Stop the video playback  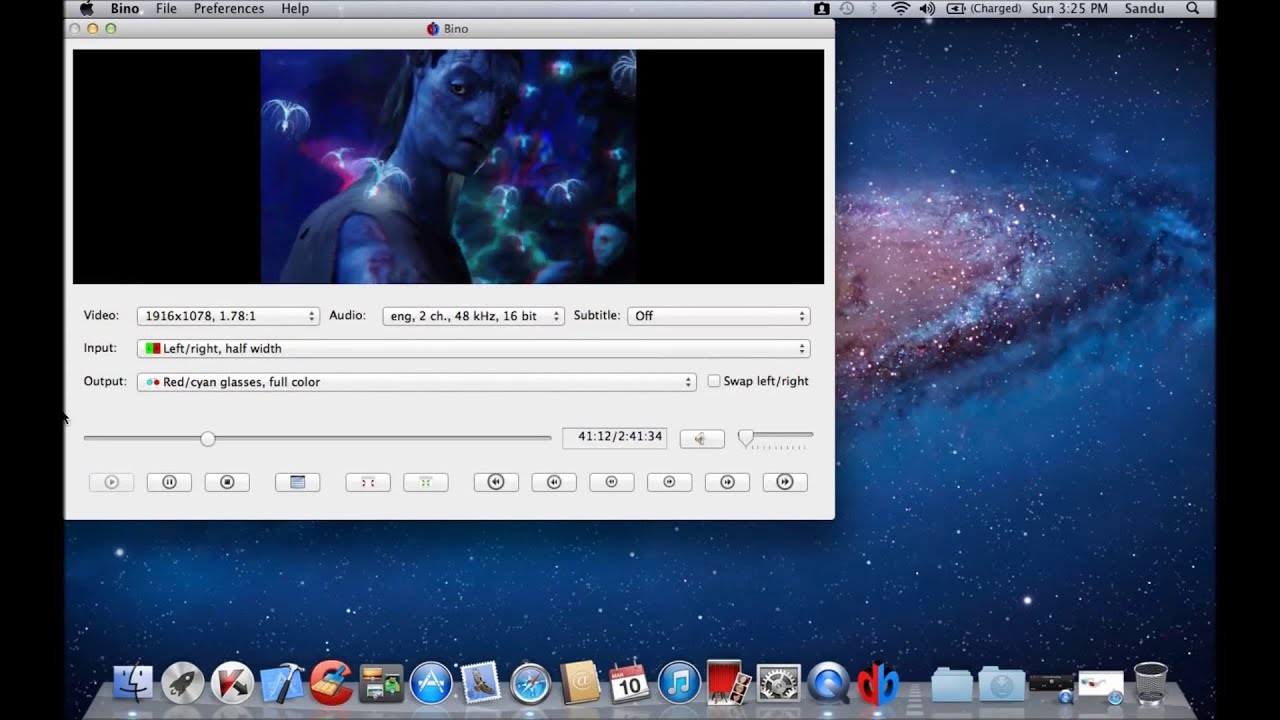pyautogui.click(x=227, y=482)
